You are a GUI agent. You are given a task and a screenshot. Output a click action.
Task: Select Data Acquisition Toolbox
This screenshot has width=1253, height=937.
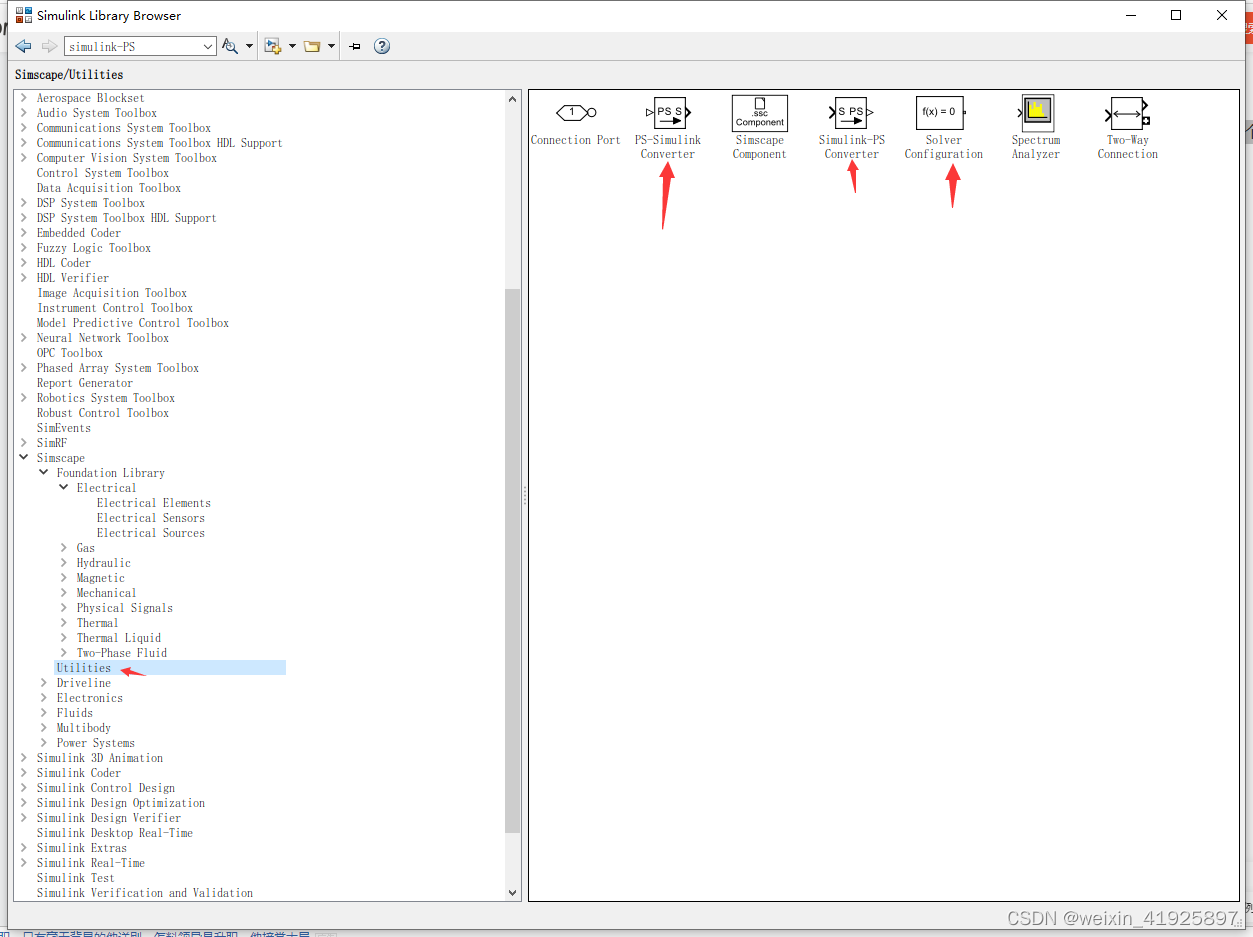109,188
